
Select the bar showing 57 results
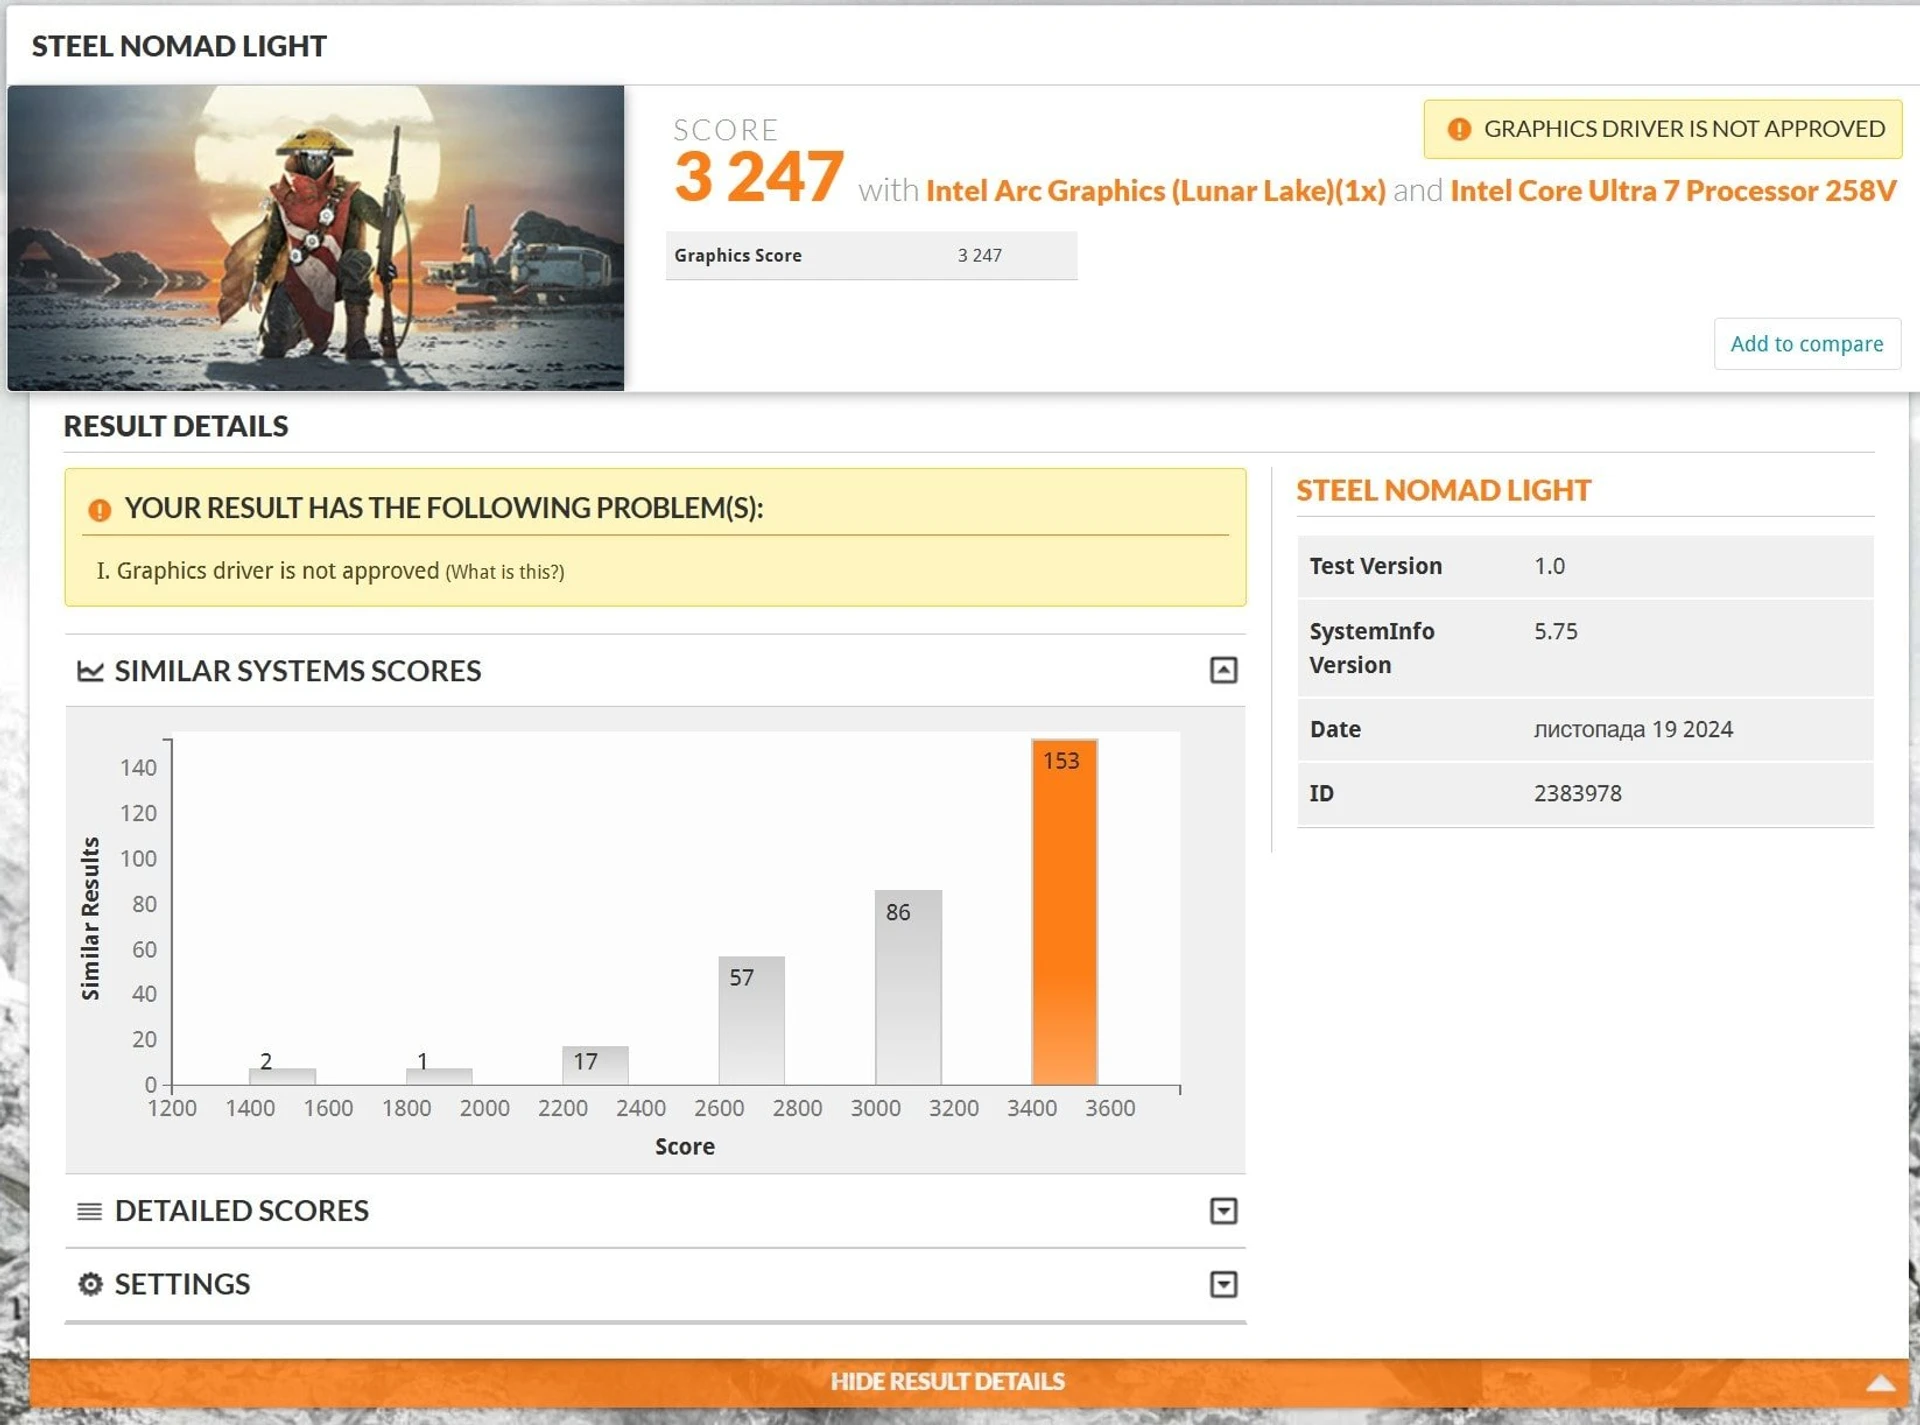pos(751,1020)
